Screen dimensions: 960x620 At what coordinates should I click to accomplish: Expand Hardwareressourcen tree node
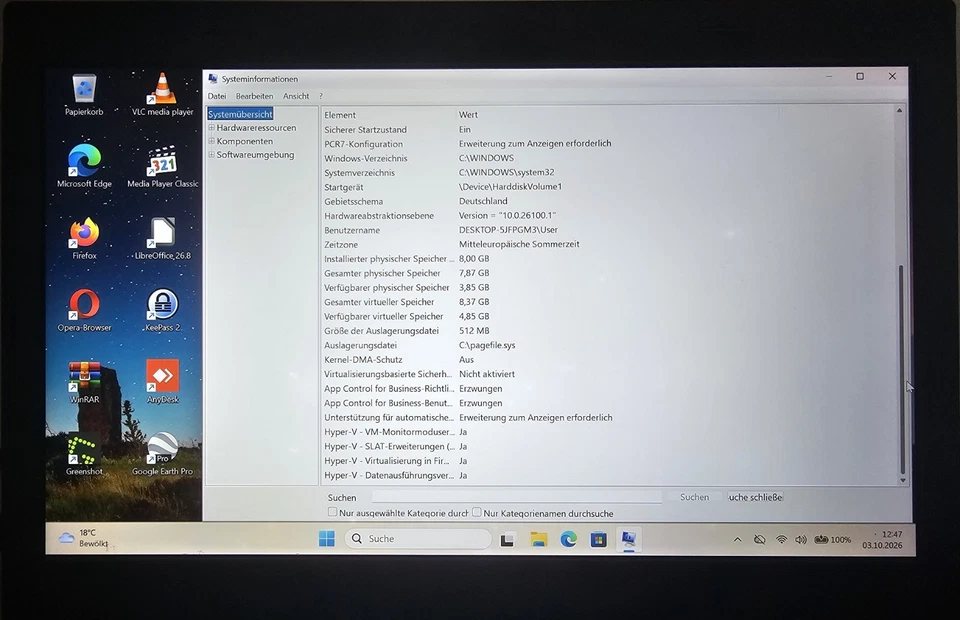click(x=211, y=127)
